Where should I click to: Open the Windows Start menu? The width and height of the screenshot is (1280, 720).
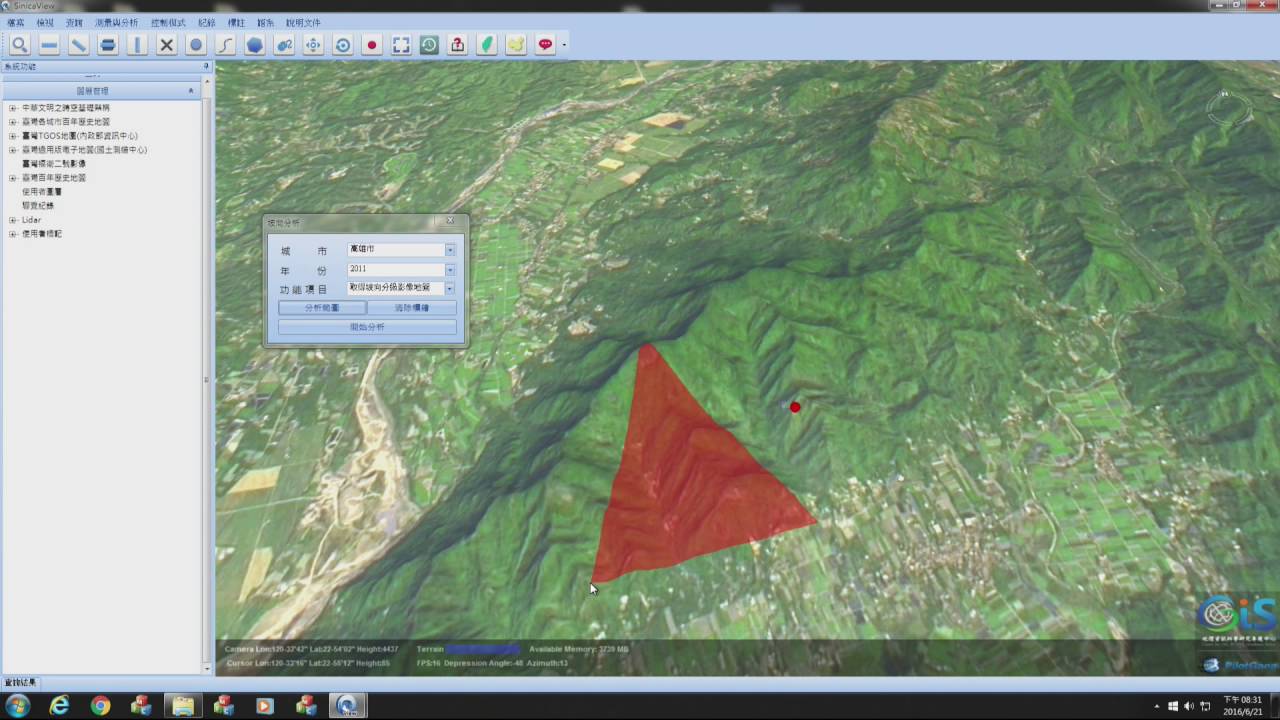point(18,706)
